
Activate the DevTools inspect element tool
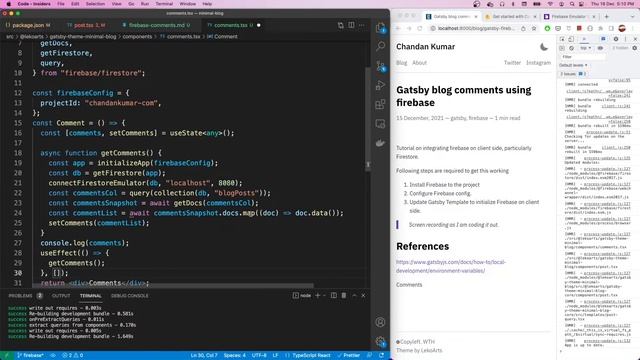tap(562, 39)
